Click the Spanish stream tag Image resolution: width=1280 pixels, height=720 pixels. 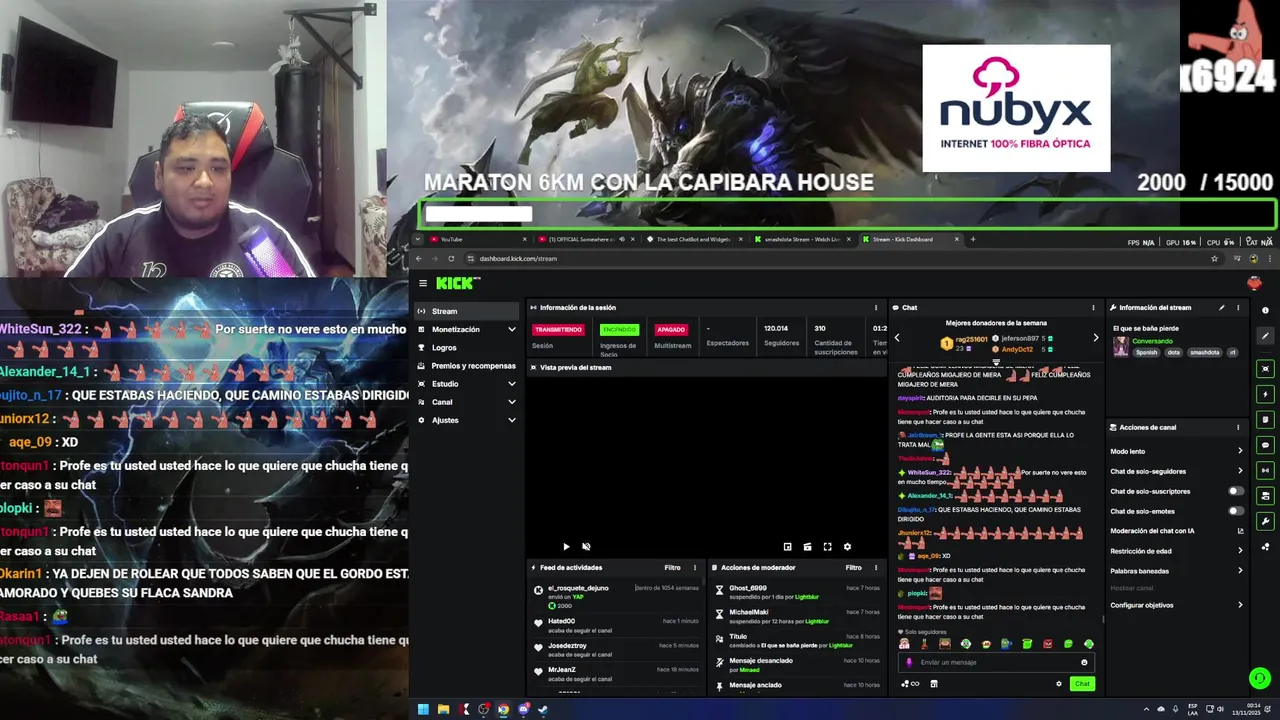tap(1146, 352)
